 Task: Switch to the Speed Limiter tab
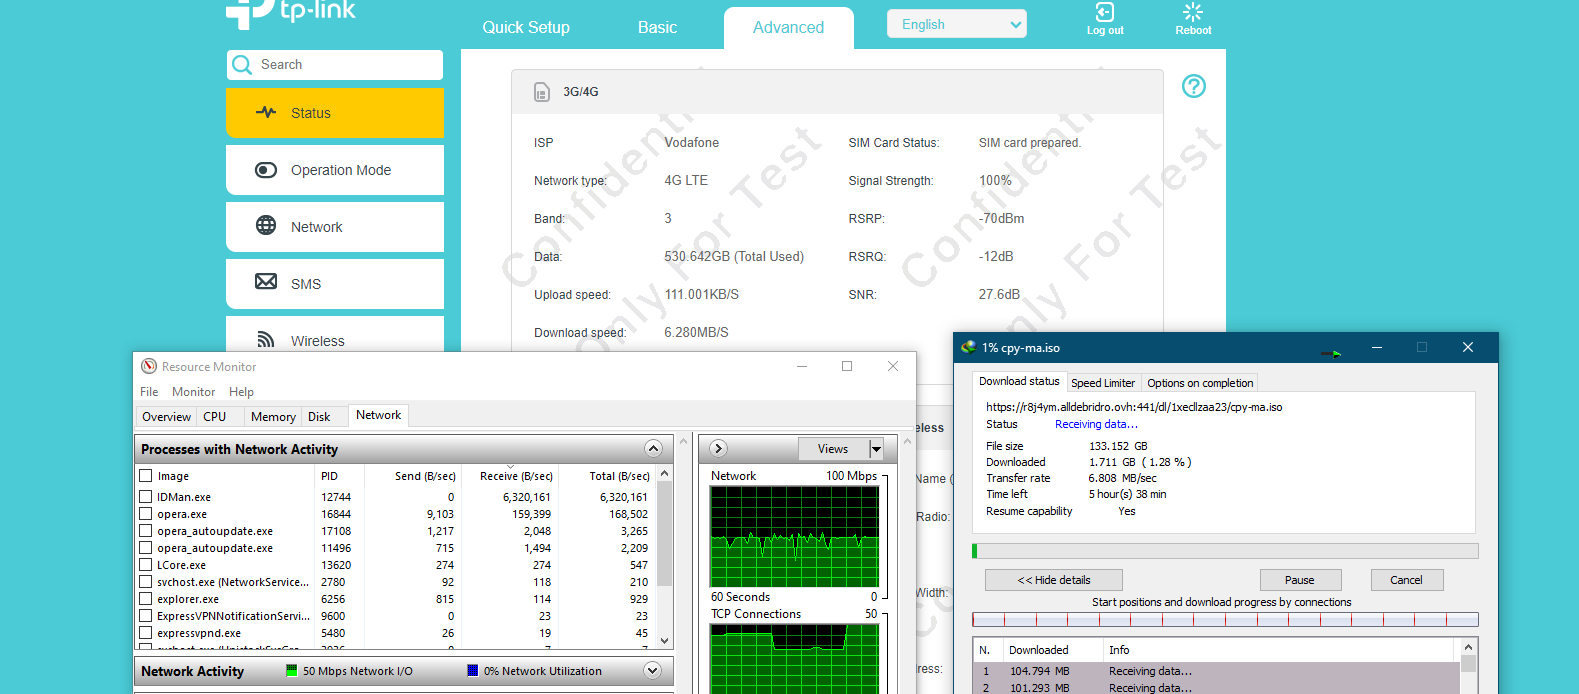1102,383
